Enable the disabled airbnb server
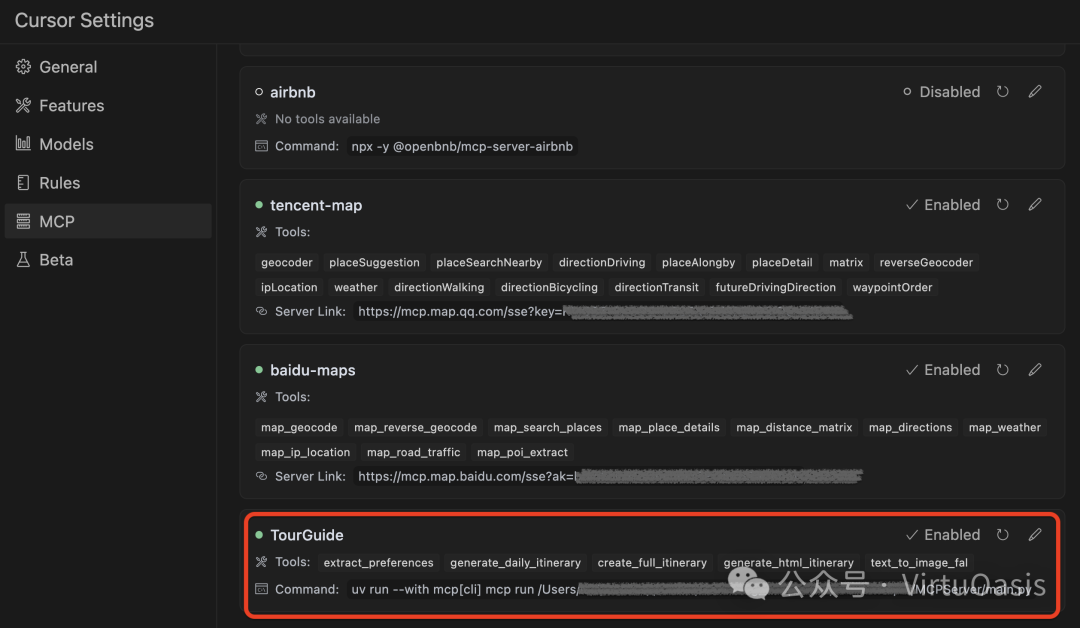Viewport: 1080px width, 628px height. [941, 92]
